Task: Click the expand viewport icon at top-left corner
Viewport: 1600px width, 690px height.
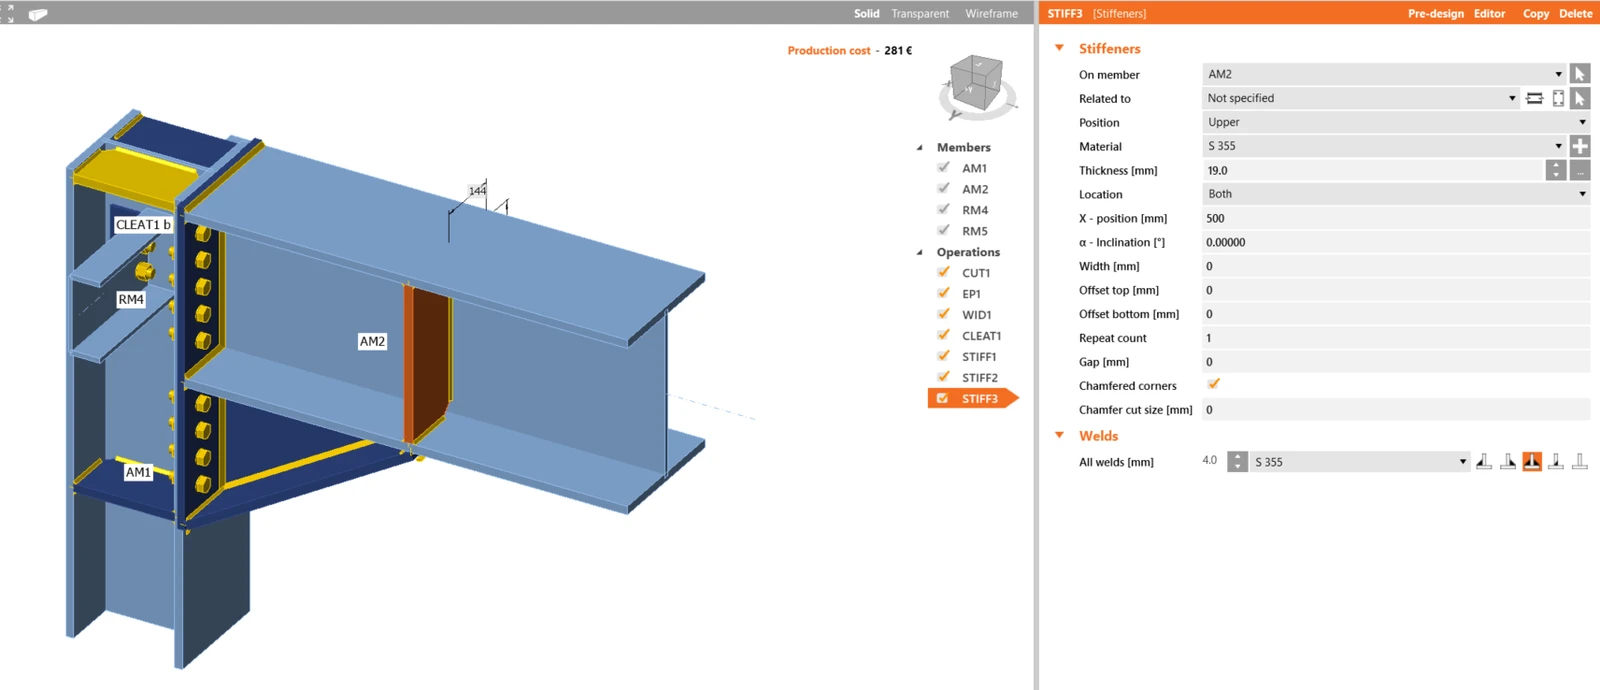Action: tap(9, 13)
